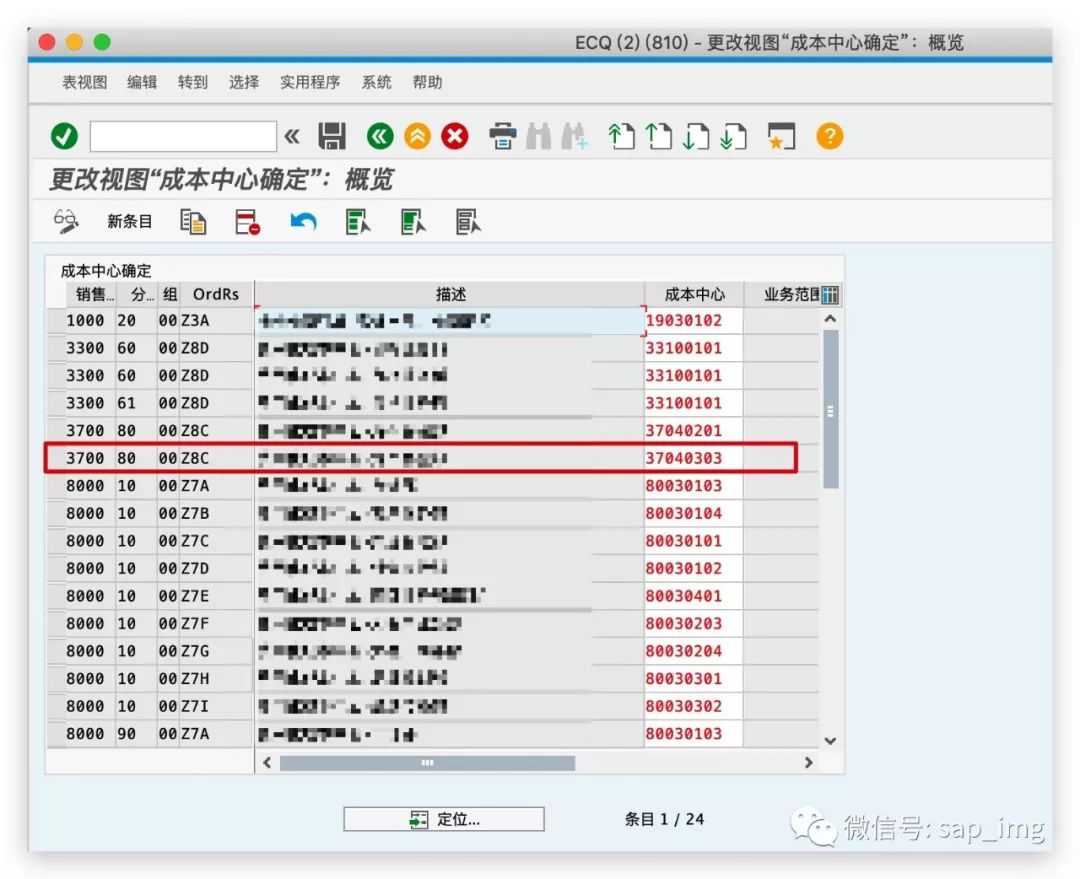Viewport: 1080px width, 879px height.
Task: Select row 8000 10 Z7B selector
Action: (56, 513)
